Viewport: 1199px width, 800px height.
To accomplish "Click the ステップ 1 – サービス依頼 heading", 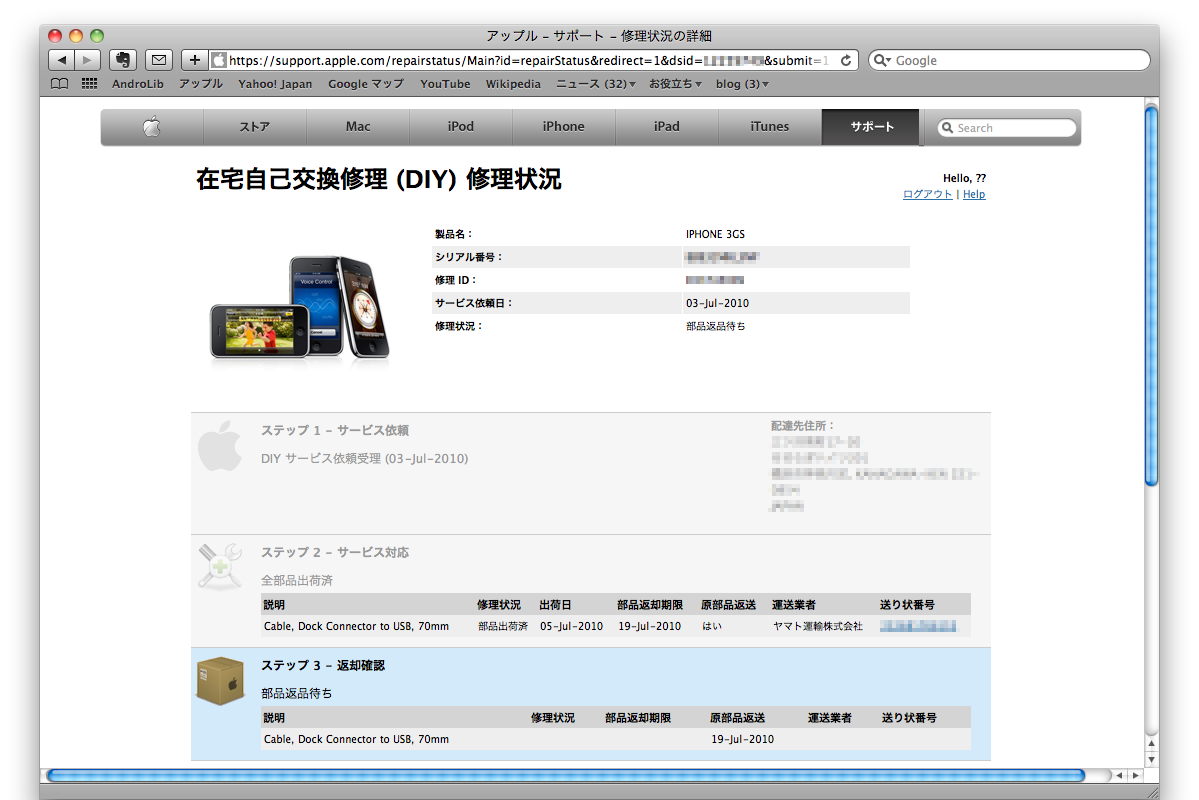I will [335, 431].
